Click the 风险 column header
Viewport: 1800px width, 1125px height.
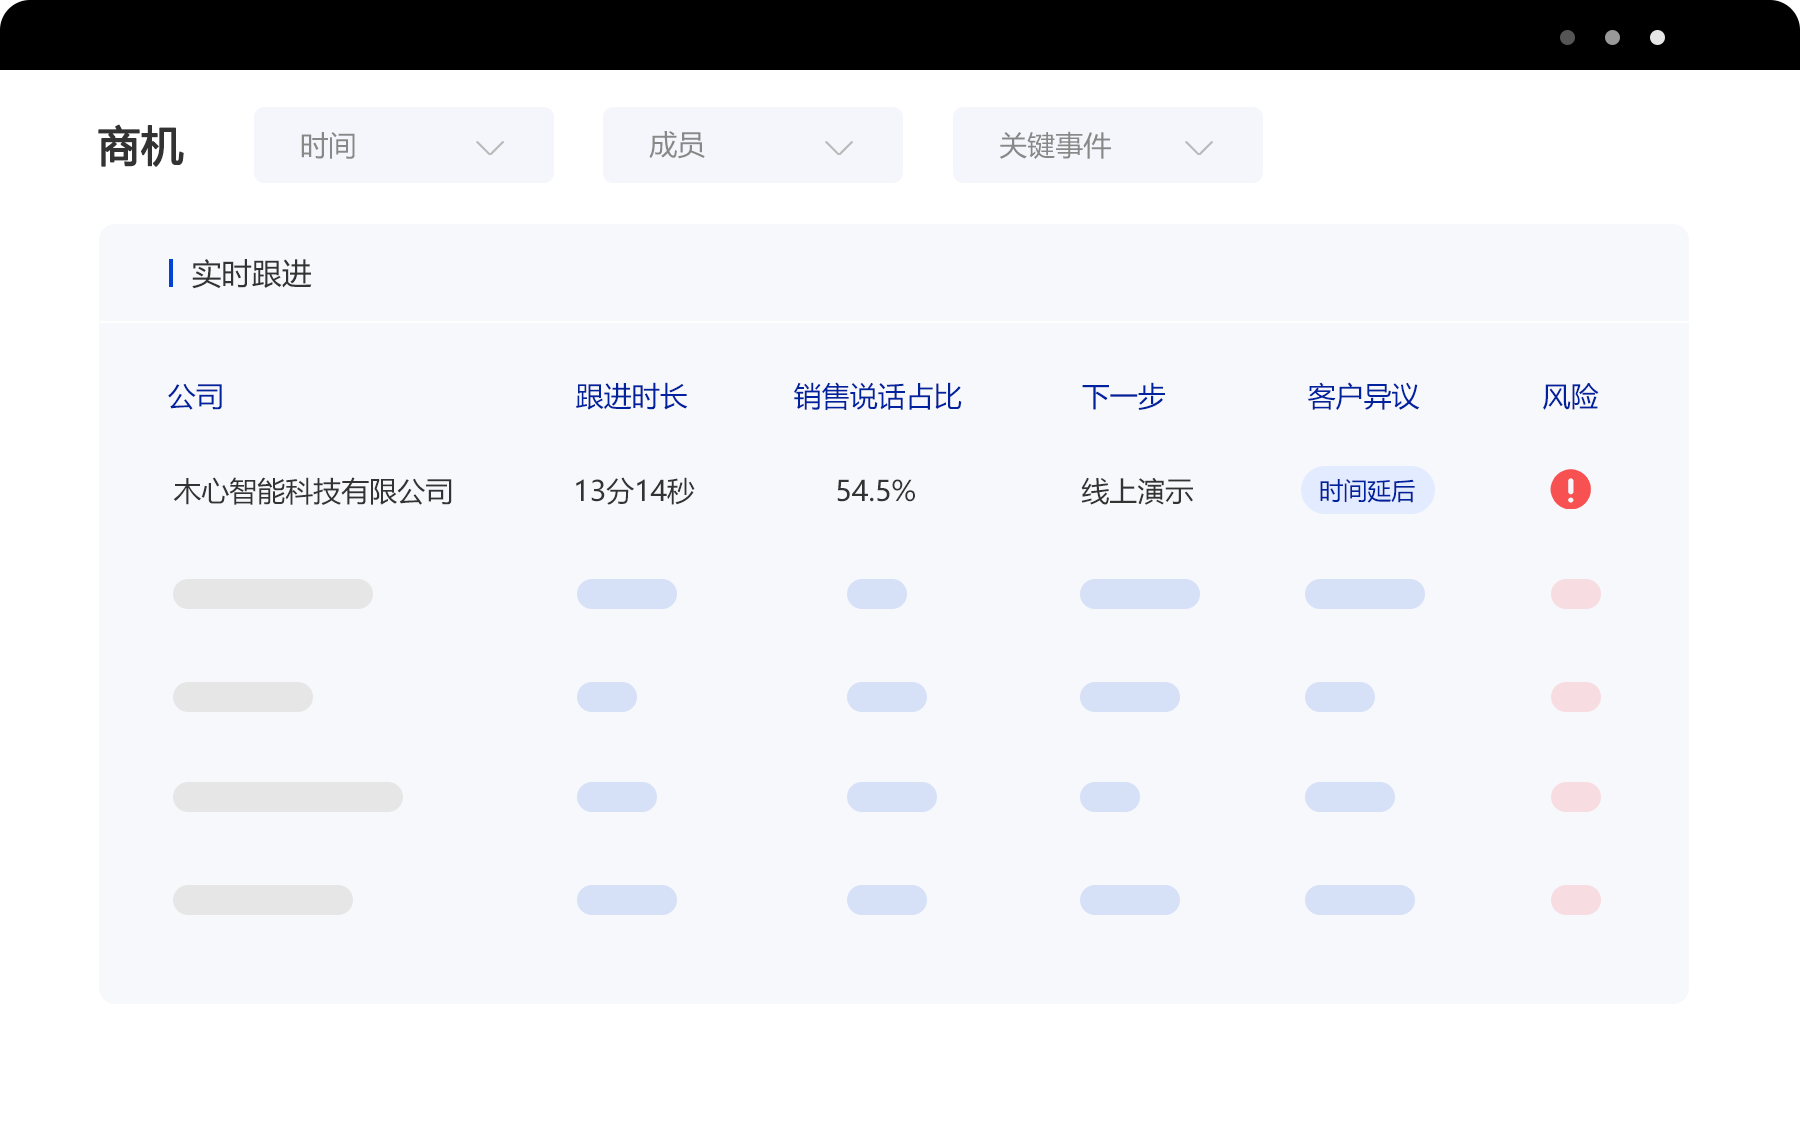1570,397
